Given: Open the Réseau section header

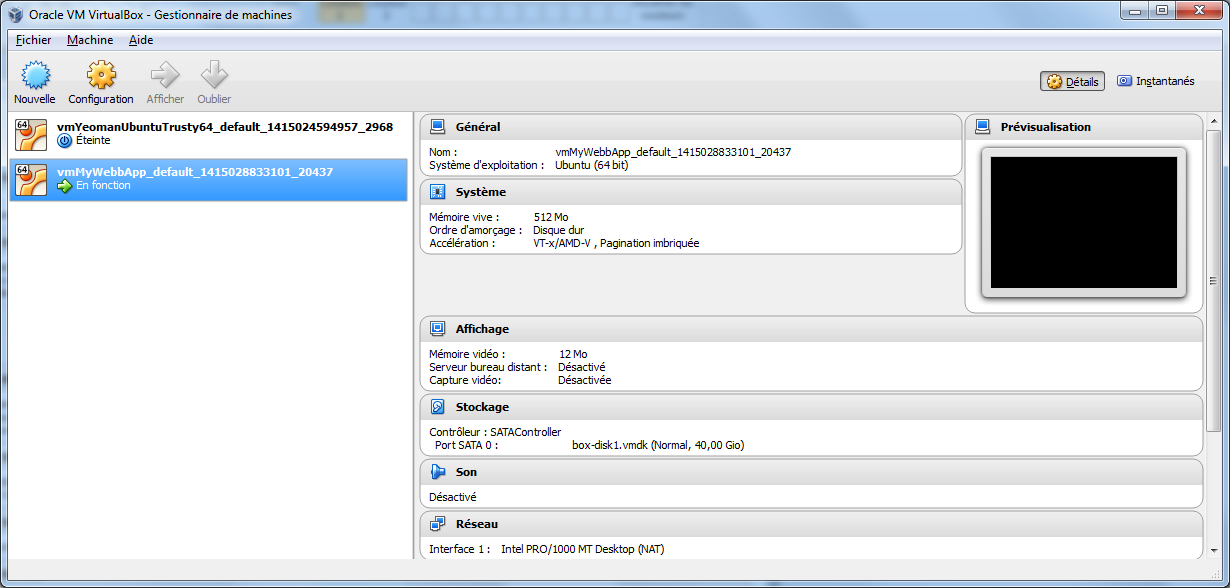Looking at the screenshot, I should pos(811,524).
